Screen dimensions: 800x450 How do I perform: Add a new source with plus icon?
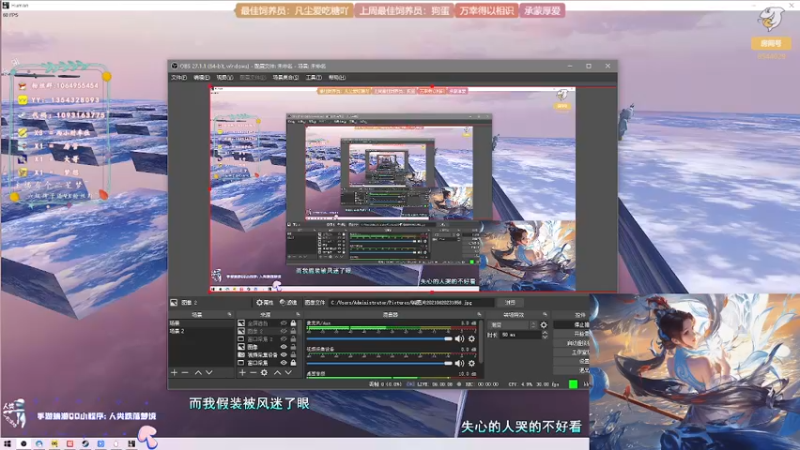(242, 373)
